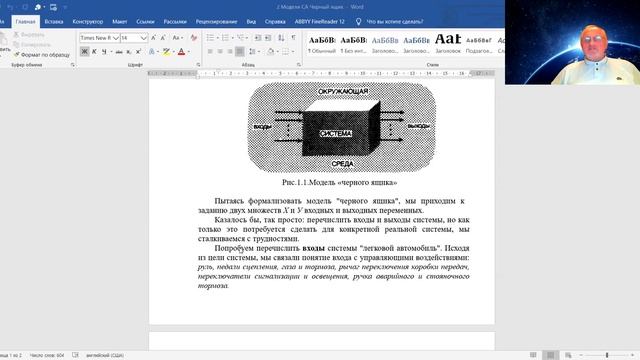
Task: Click spelling check icon in status bar
Action: pos(75,356)
